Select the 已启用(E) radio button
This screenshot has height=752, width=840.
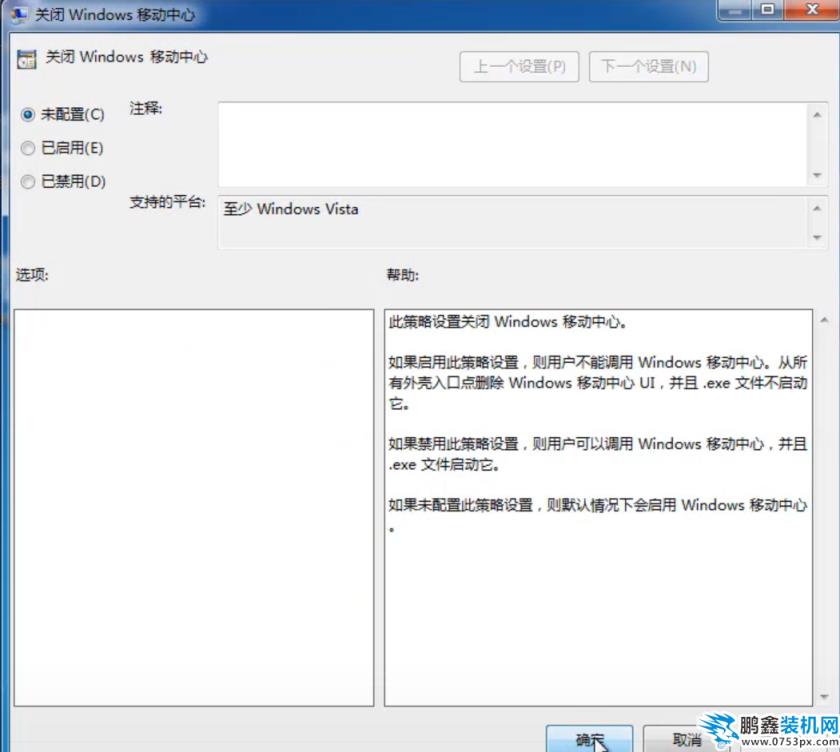[x=28, y=148]
